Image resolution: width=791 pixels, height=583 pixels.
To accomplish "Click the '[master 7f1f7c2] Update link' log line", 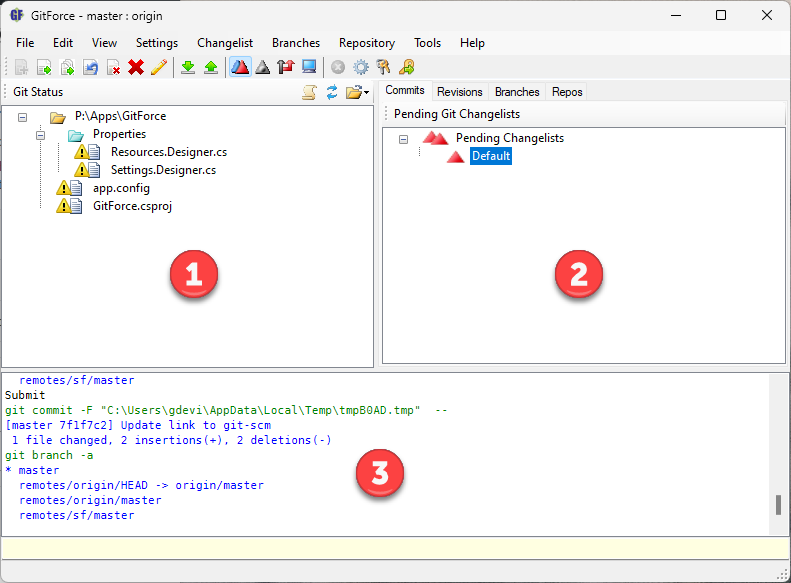I will pyautogui.click(x=138, y=425).
